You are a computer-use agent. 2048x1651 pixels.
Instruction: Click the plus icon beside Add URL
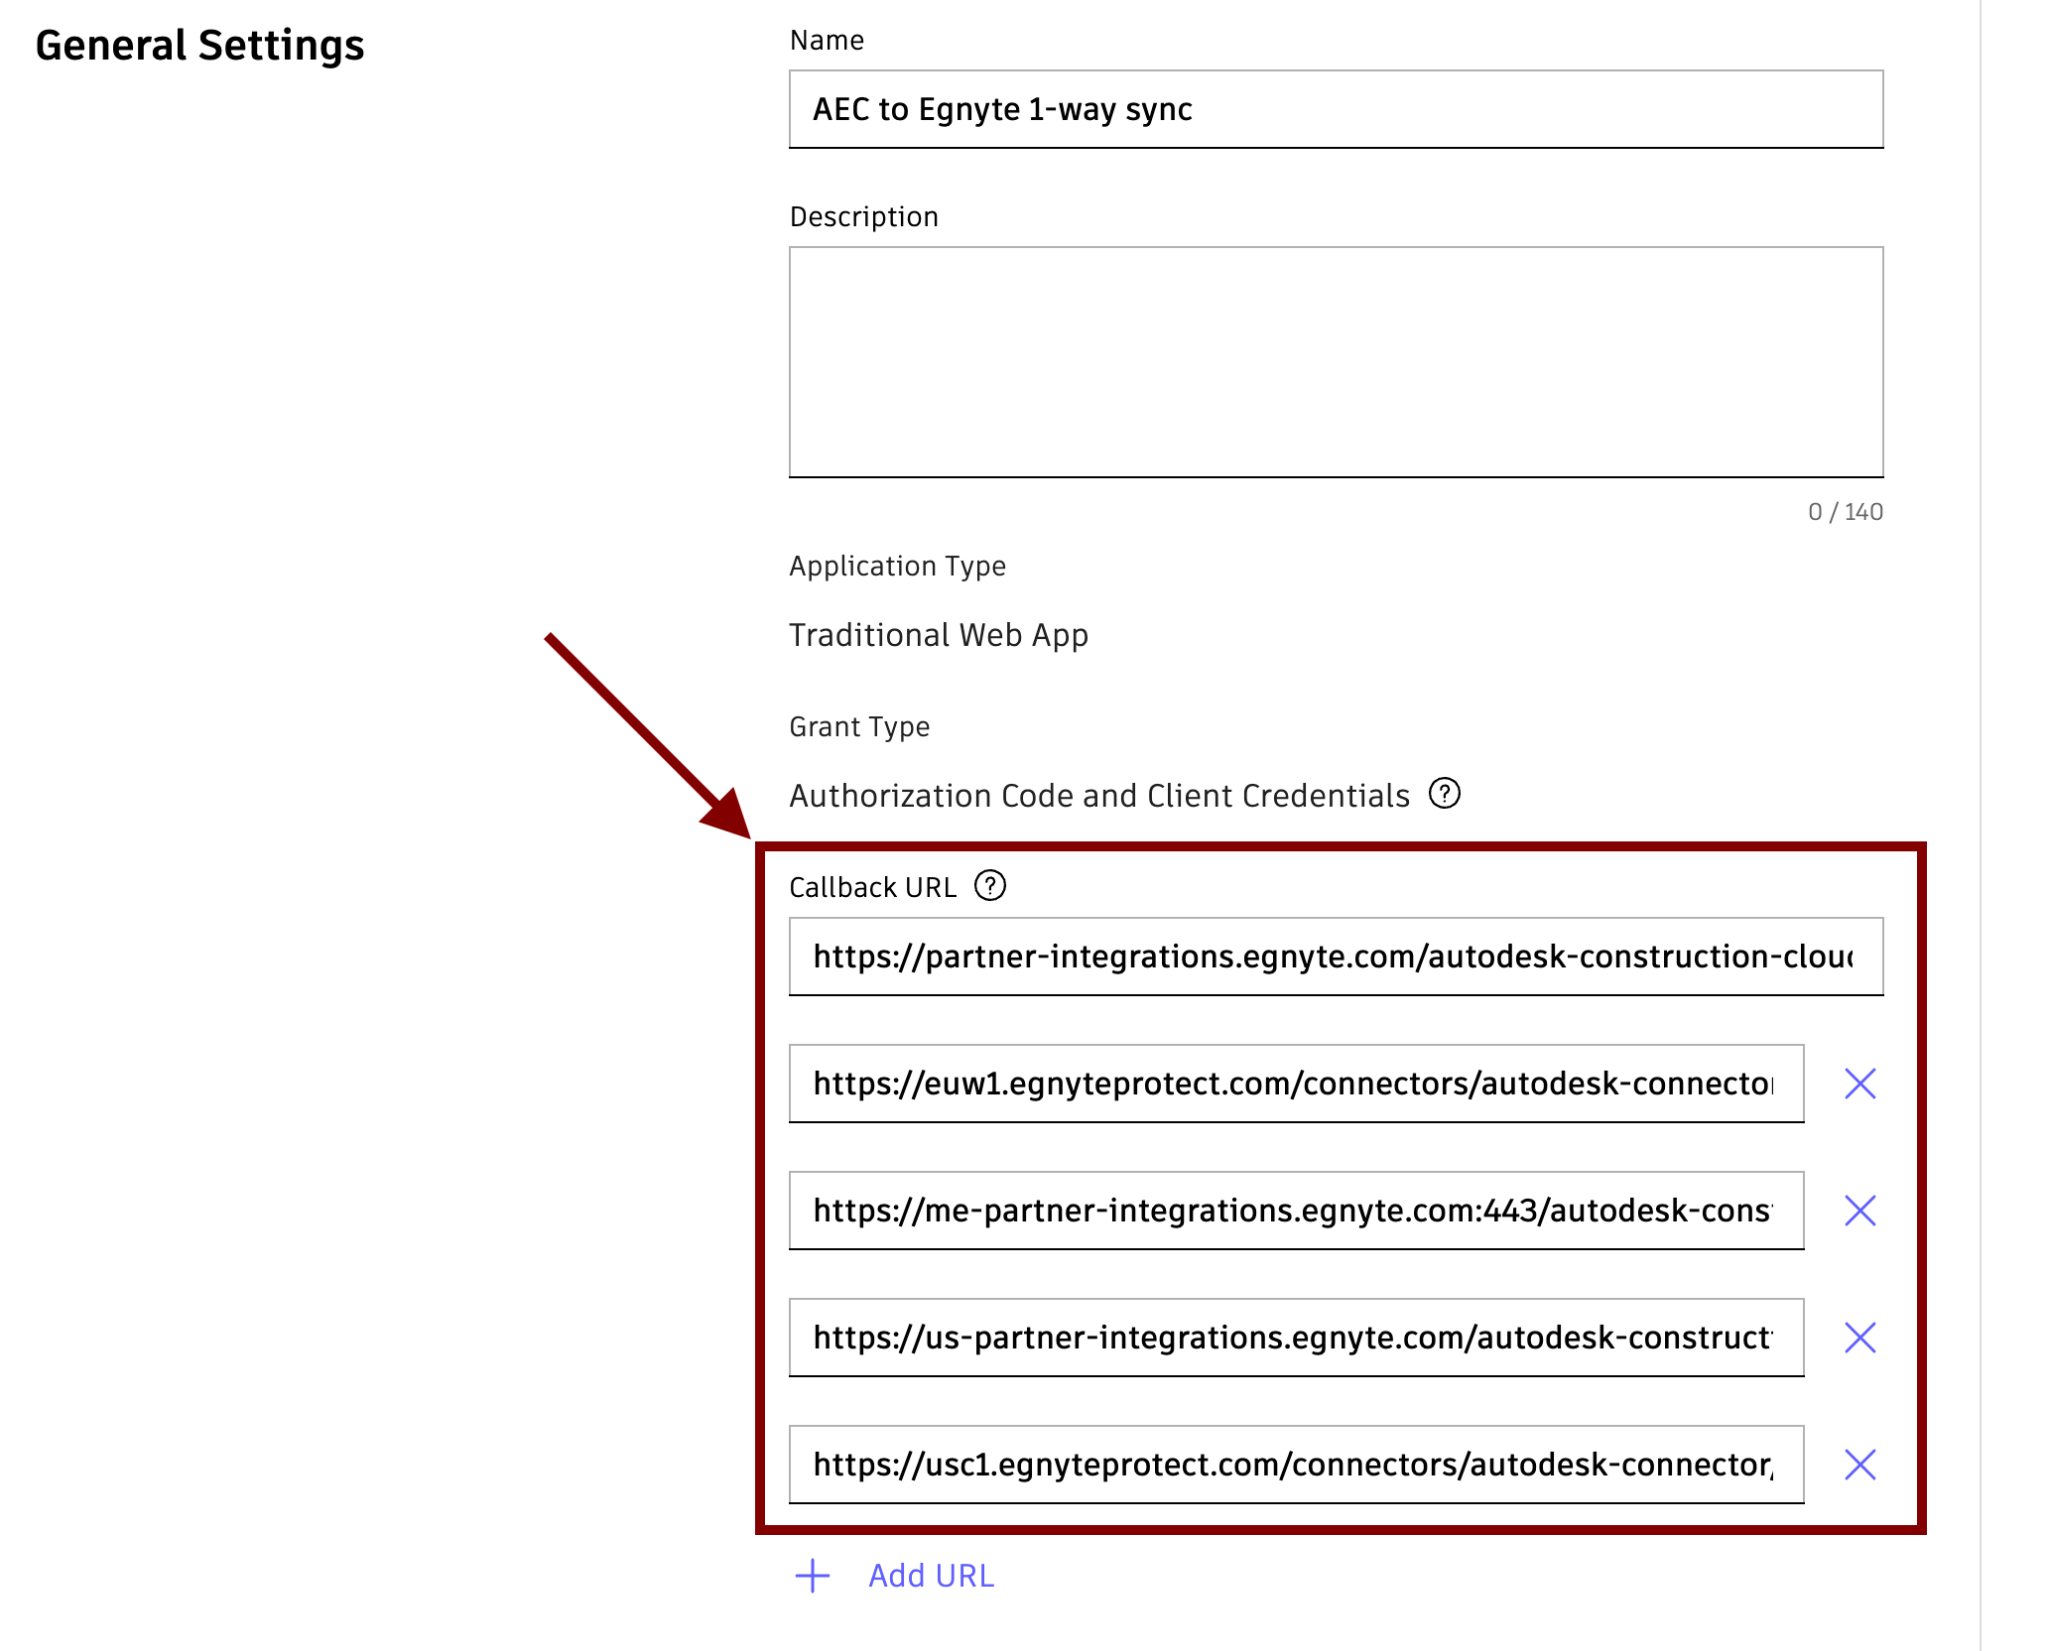click(812, 1575)
